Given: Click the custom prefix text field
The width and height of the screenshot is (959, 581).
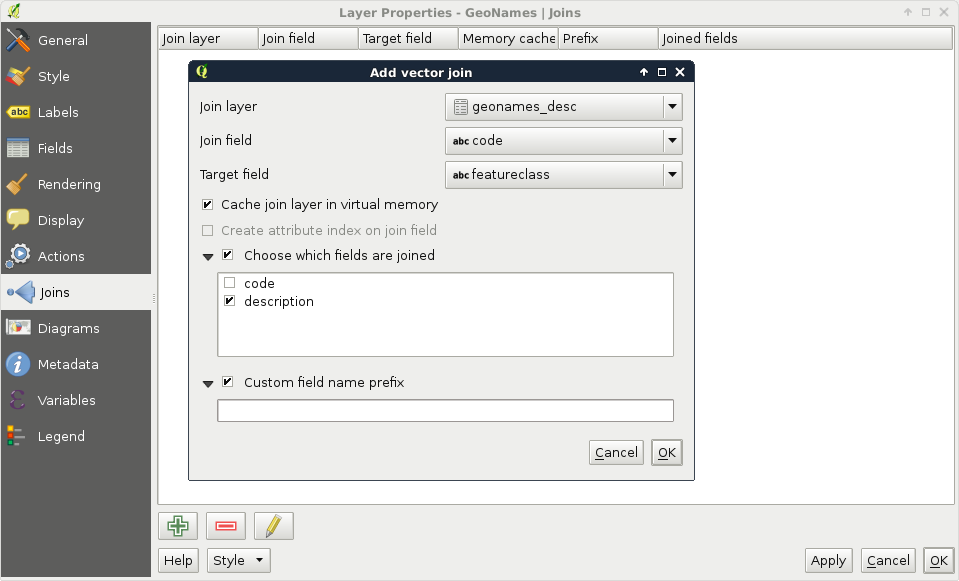Looking at the screenshot, I should coord(445,410).
